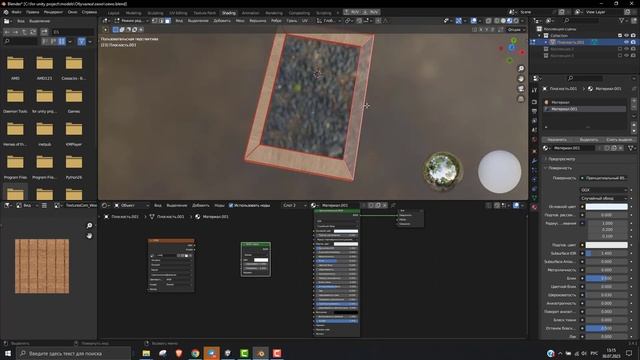Screen dimensions: 640x360
Task: Click the pan hand icon in 3D viewport
Action: 521,79
